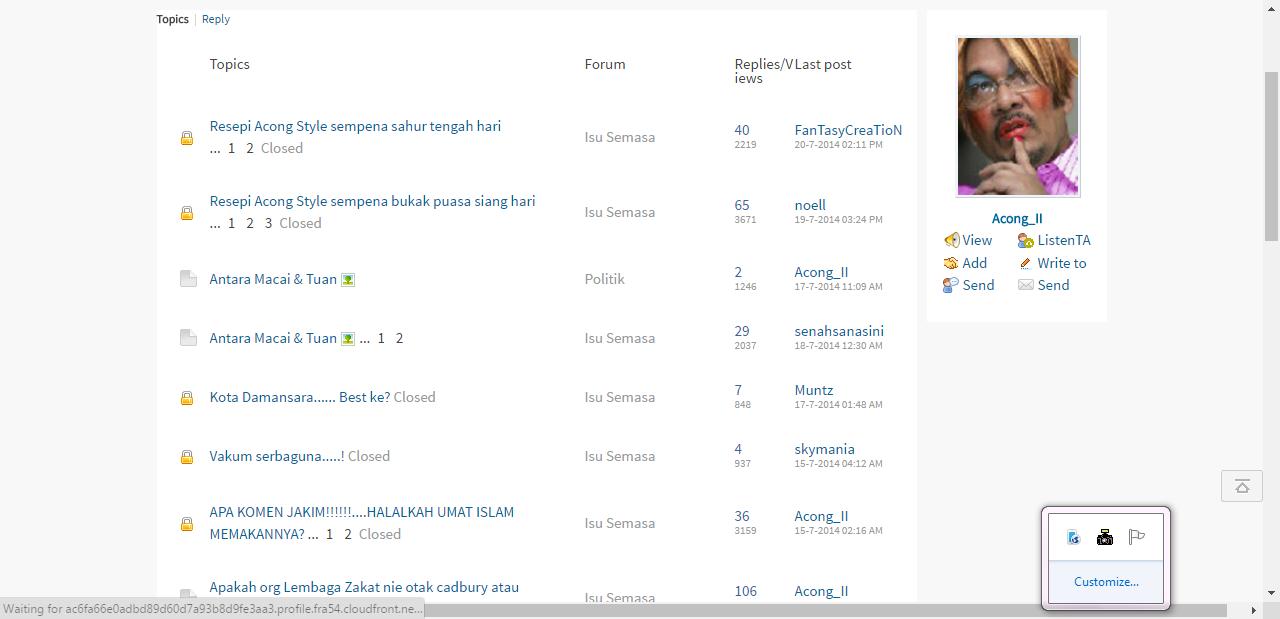Click the handshake Add friend icon
Viewport: 1280px width, 619px height.
(x=951, y=263)
